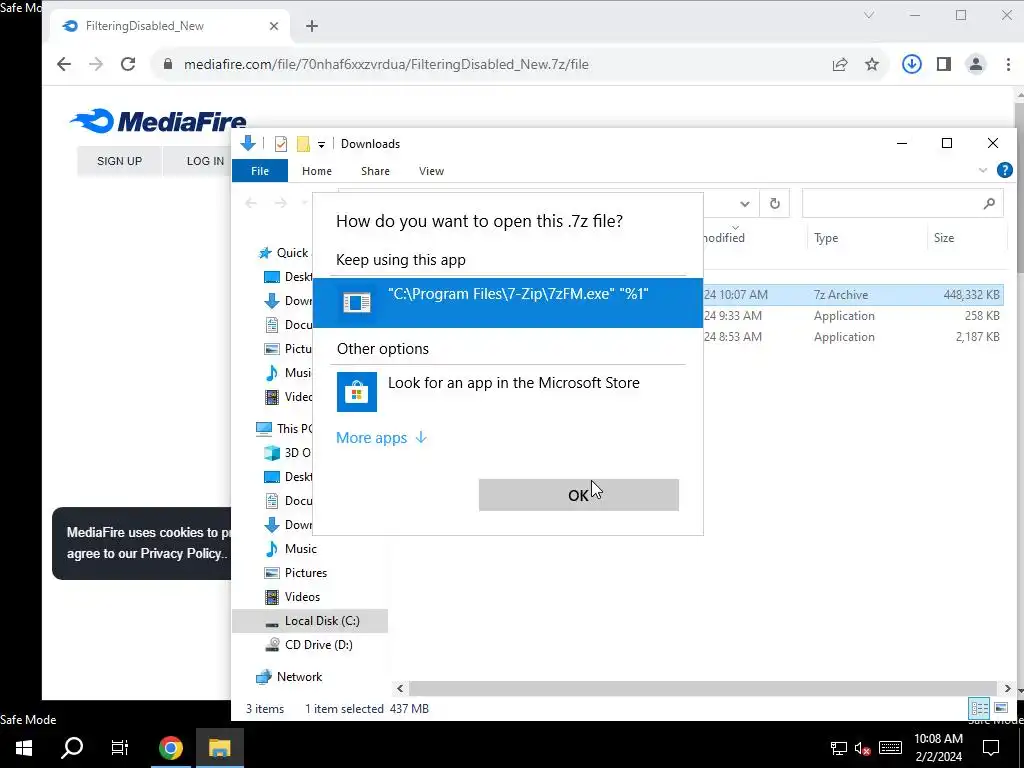Reload the MediaFire page in Chrome

[128, 64]
